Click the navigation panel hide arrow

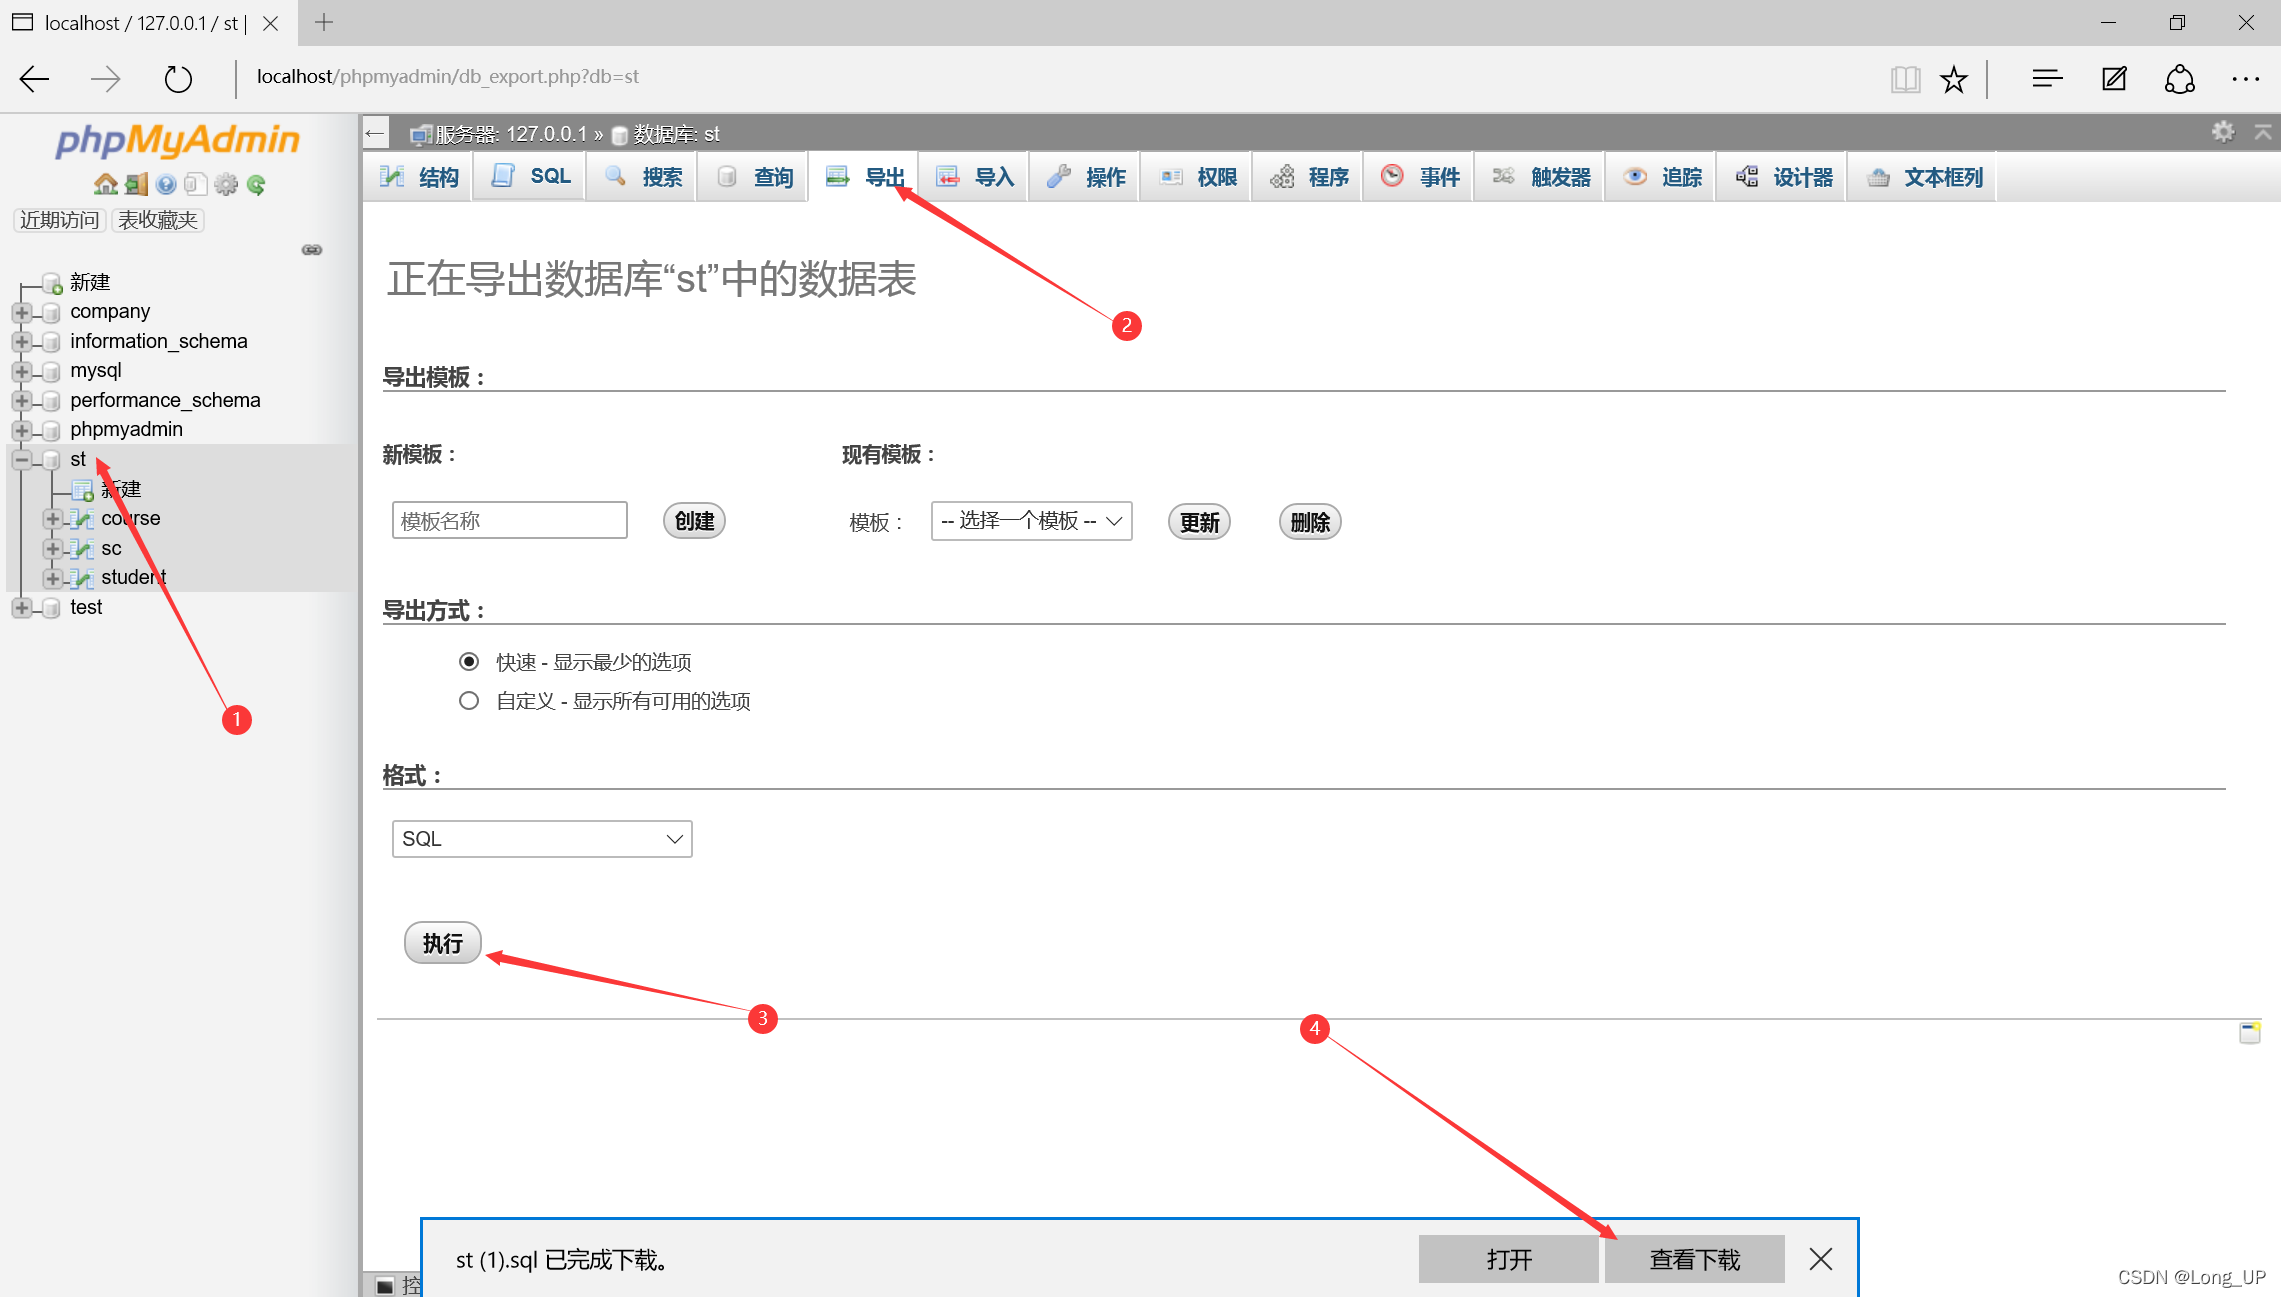pyautogui.click(x=375, y=133)
